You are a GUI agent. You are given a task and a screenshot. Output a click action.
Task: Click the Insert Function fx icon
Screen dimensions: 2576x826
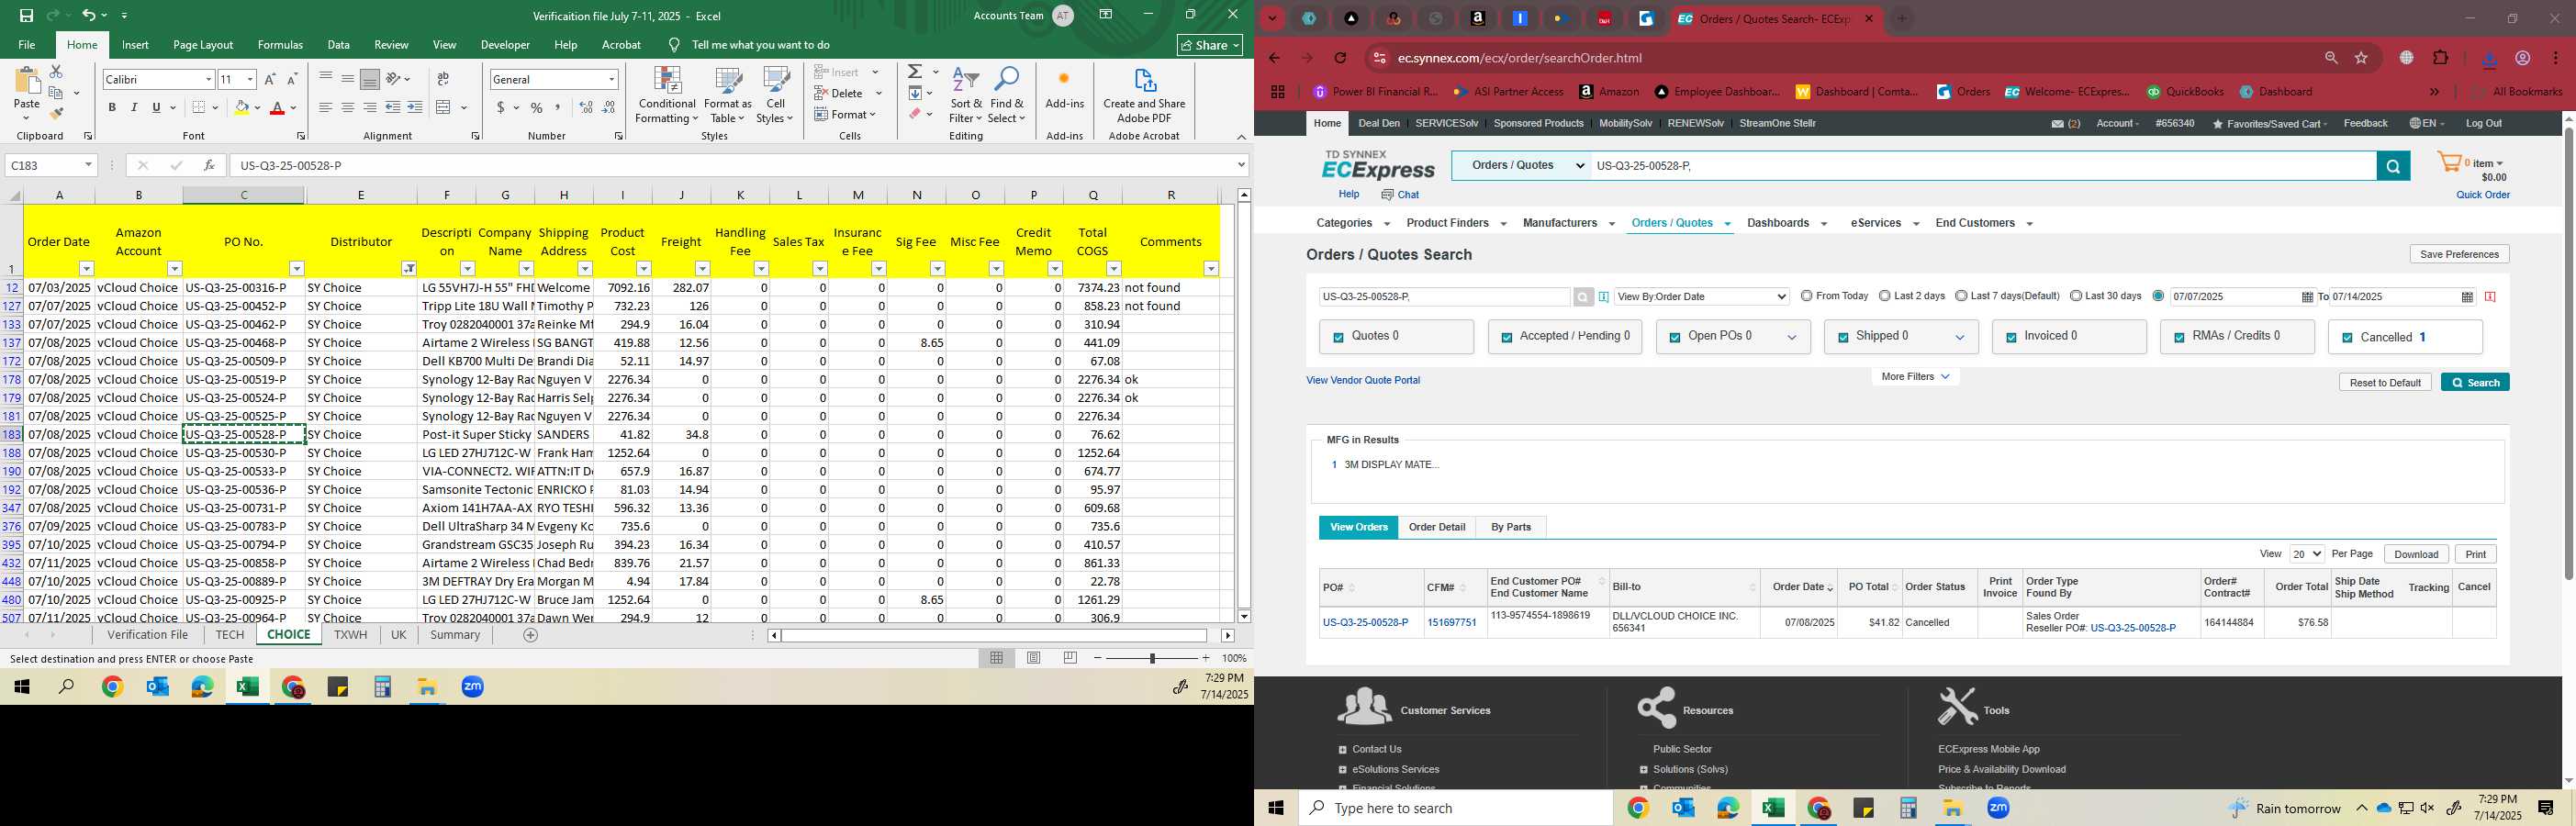coord(209,166)
